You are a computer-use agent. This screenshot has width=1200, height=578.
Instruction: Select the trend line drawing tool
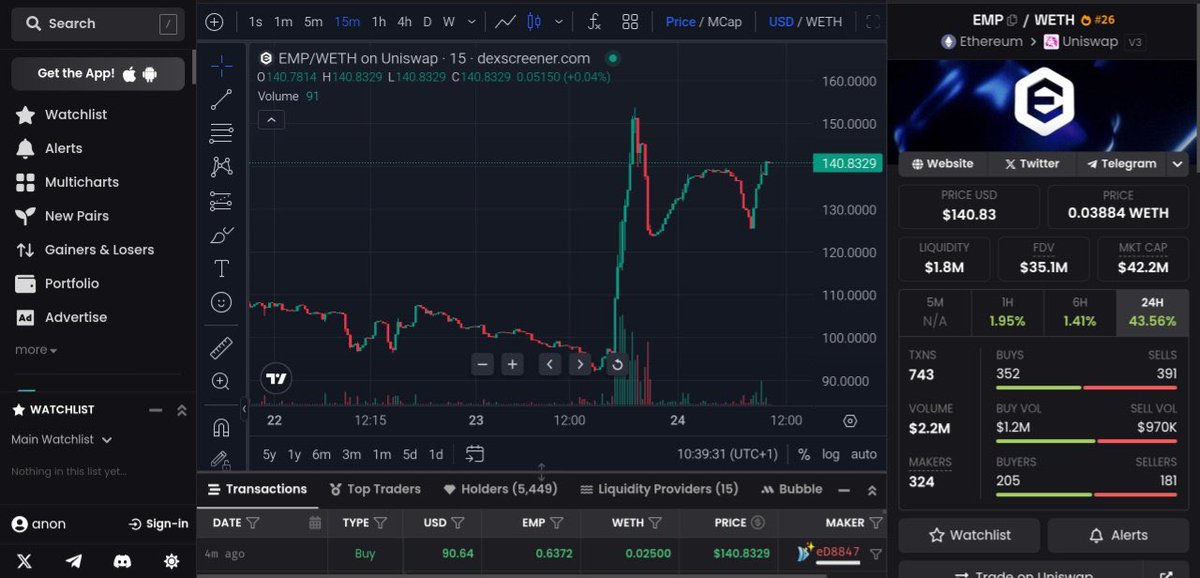221,99
